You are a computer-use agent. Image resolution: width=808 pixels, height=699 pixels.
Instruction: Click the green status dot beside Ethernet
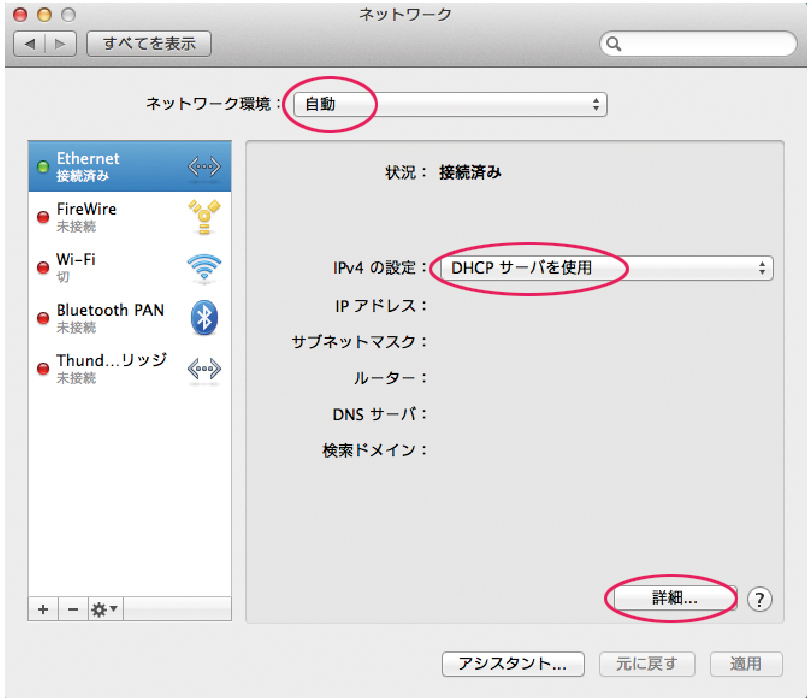pyautogui.click(x=43, y=167)
